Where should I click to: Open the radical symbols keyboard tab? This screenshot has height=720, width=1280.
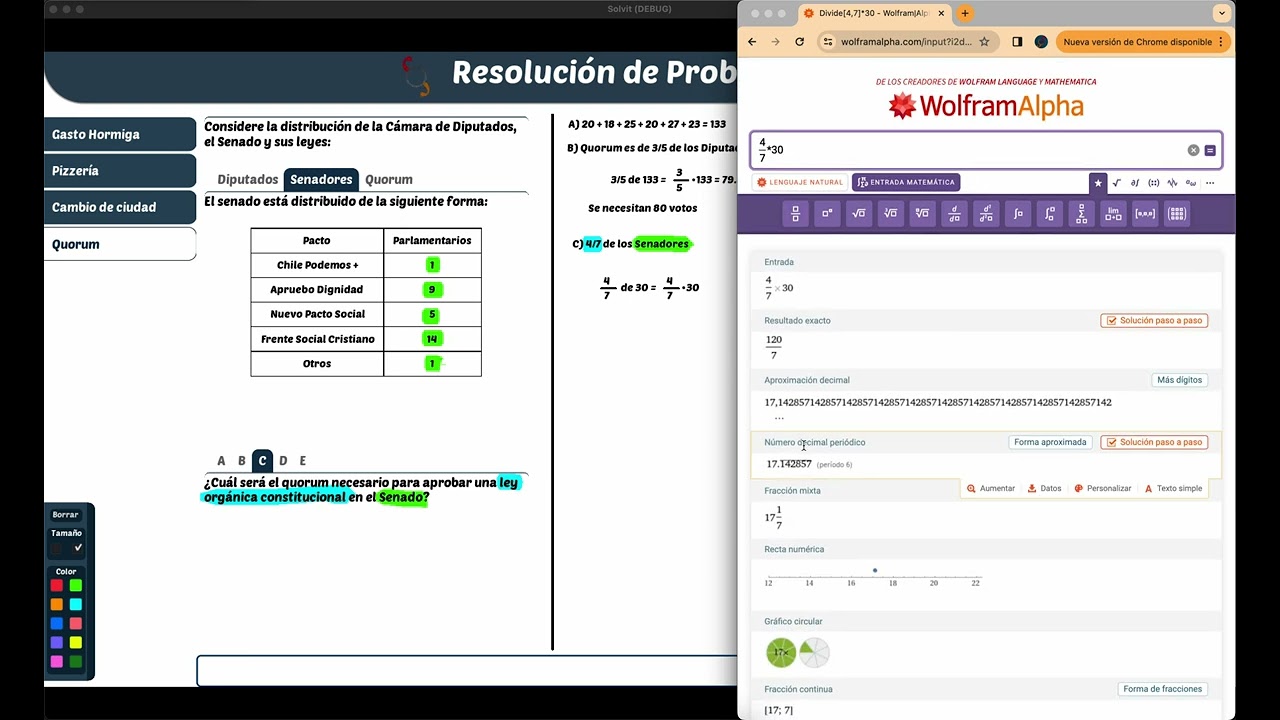[1117, 183]
